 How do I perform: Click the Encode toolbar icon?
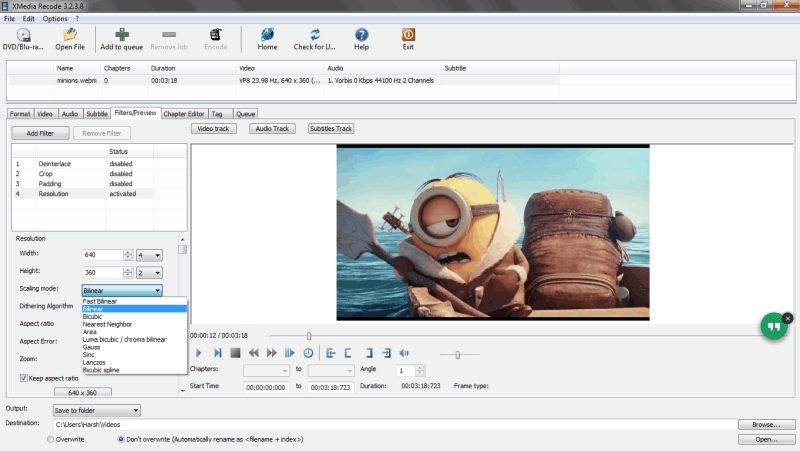click(x=215, y=35)
